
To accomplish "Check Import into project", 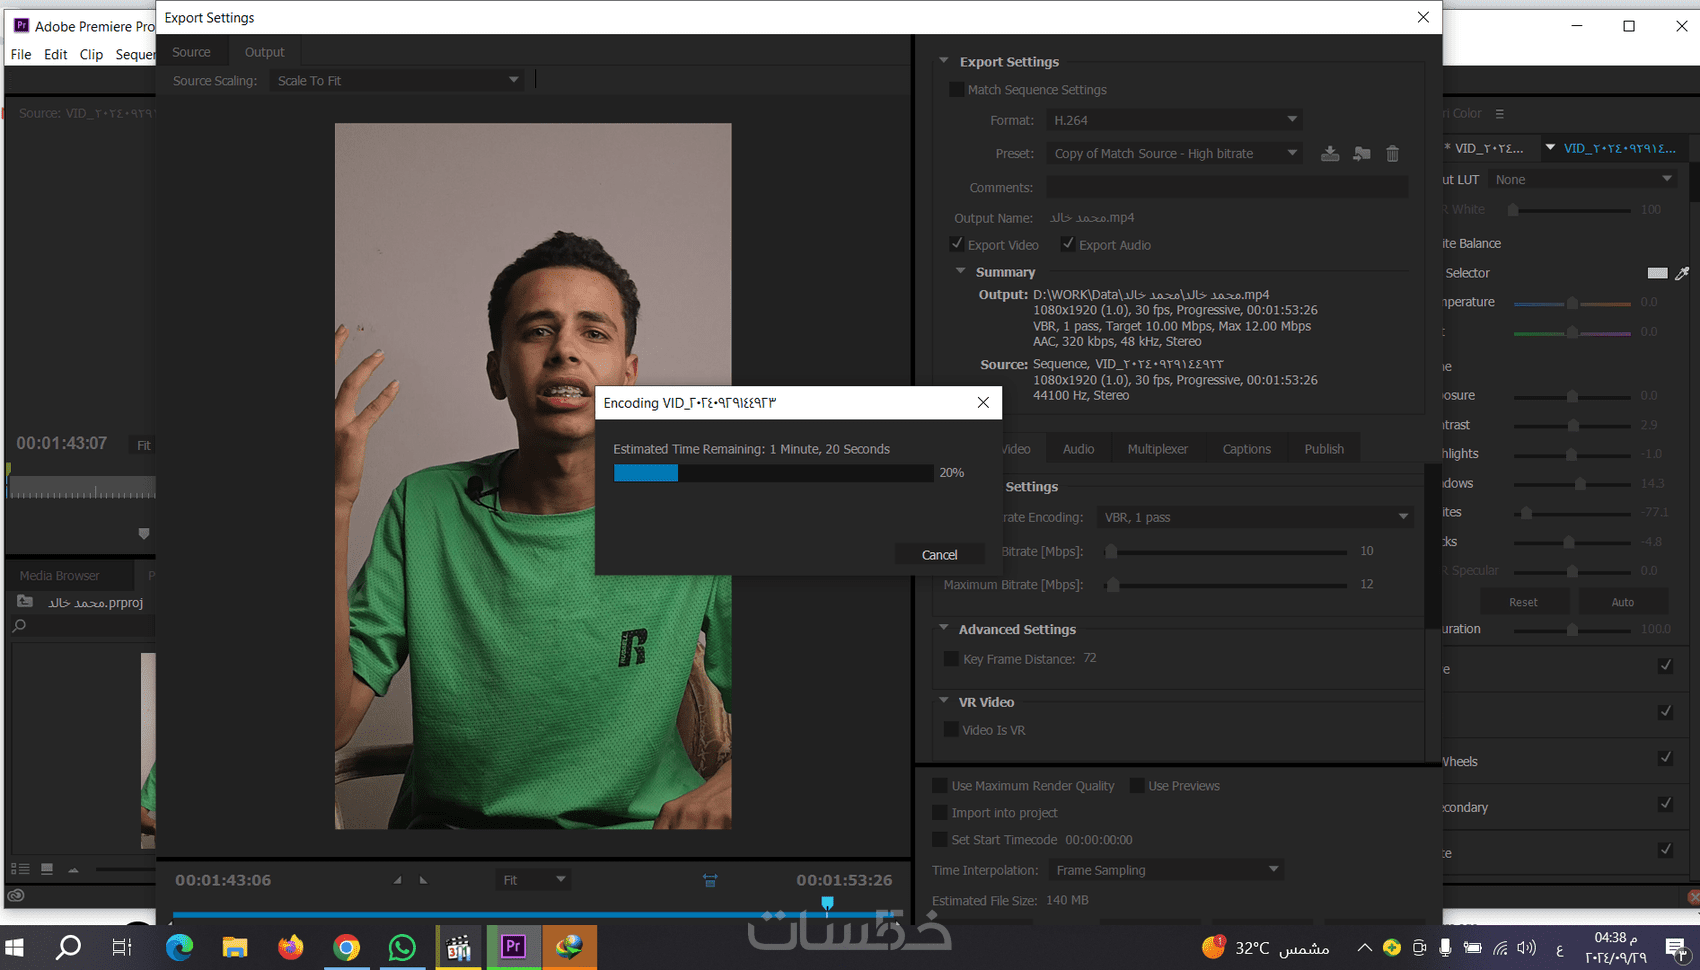I will (x=940, y=813).
